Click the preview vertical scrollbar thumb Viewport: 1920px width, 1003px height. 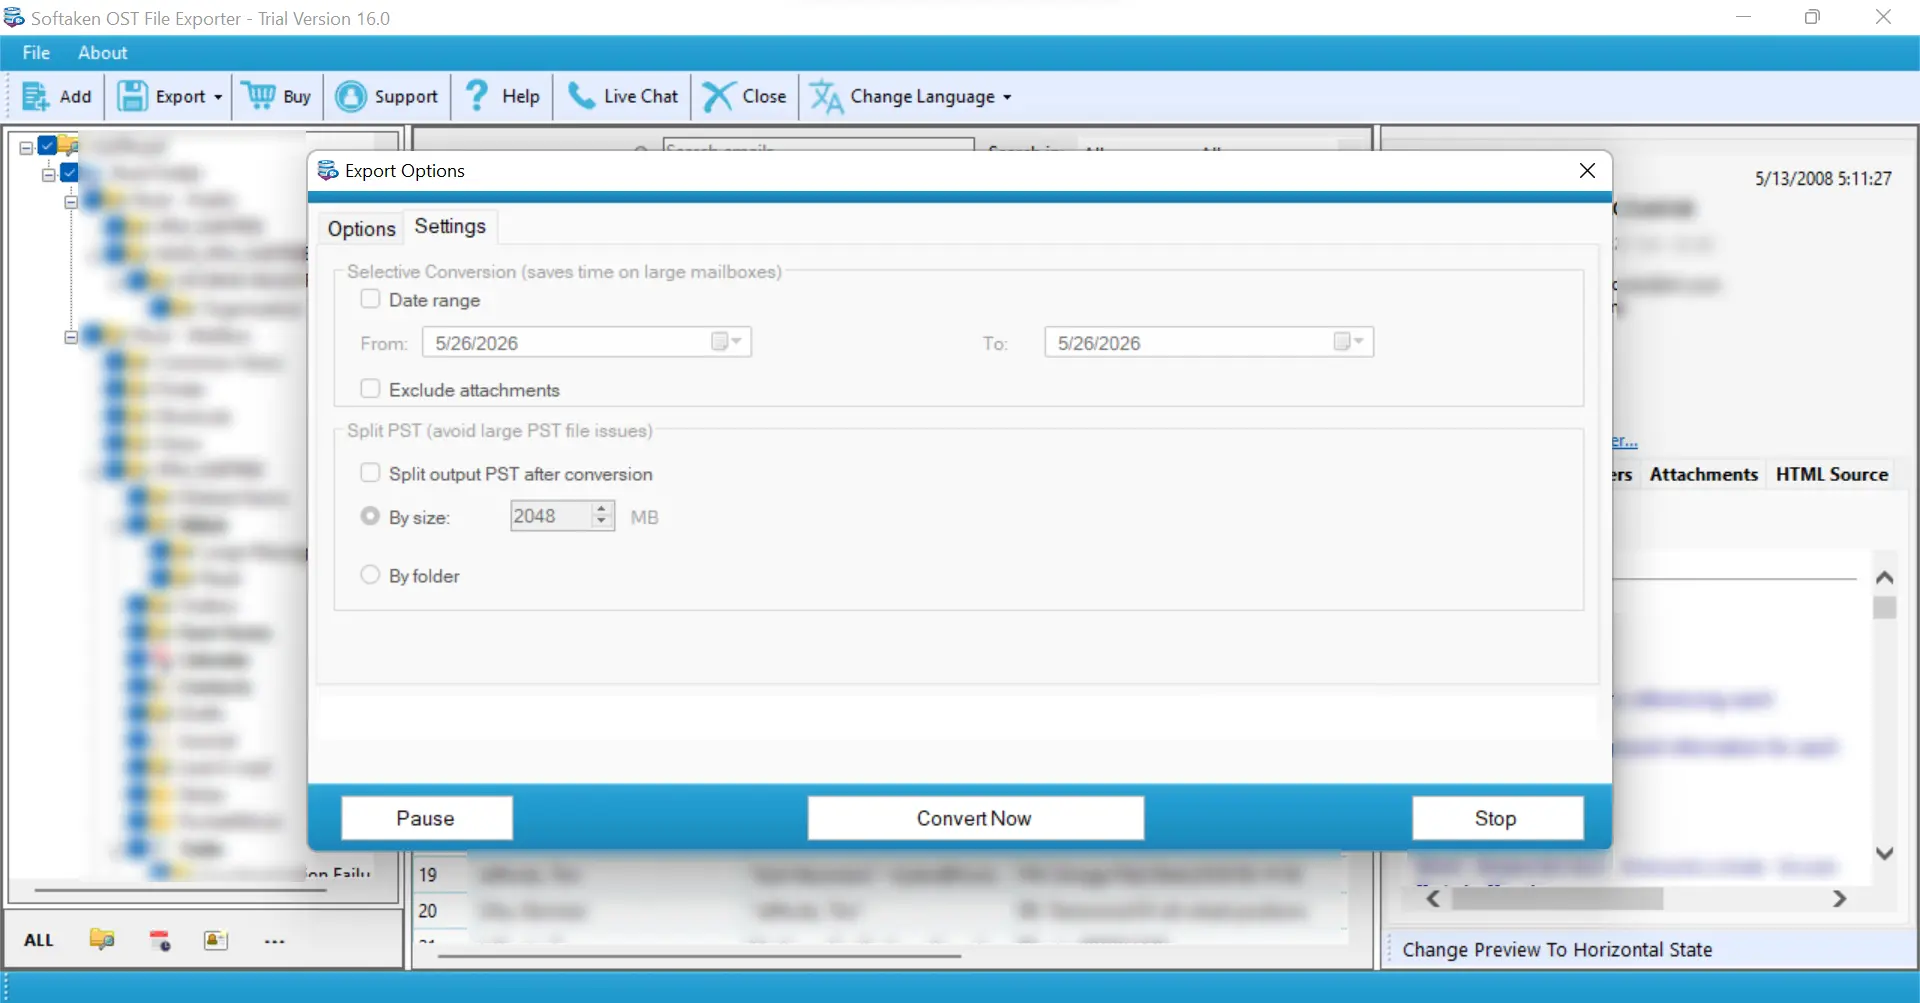(x=1885, y=607)
